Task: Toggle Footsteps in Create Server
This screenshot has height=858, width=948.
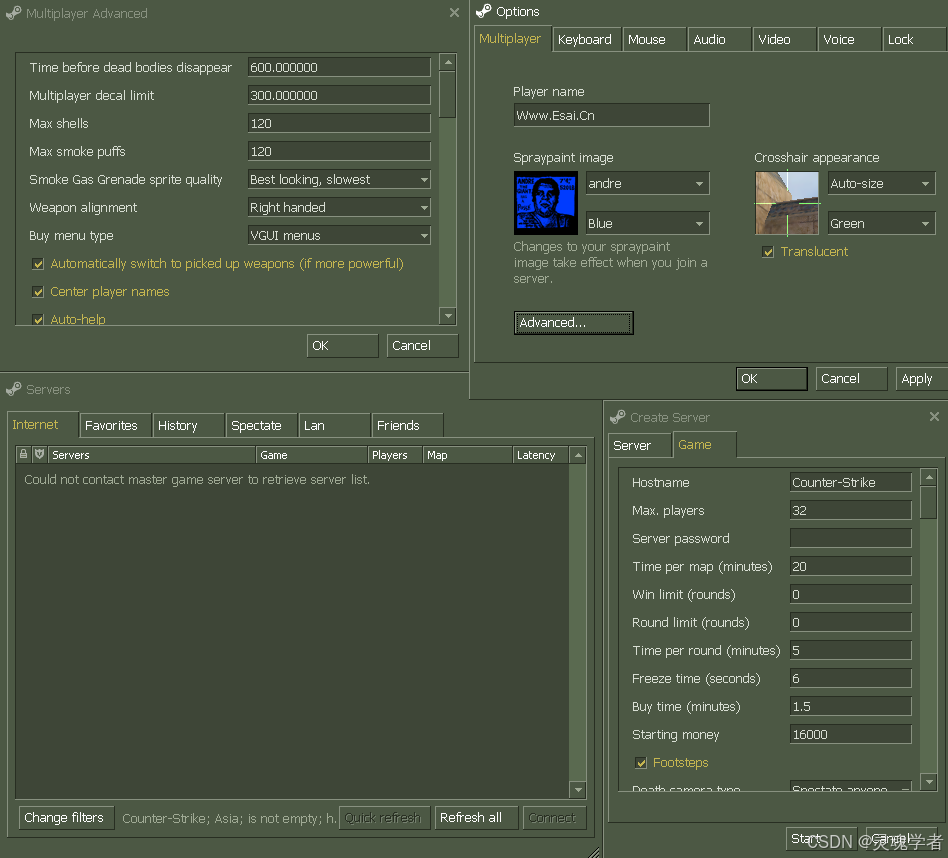Action: click(641, 763)
